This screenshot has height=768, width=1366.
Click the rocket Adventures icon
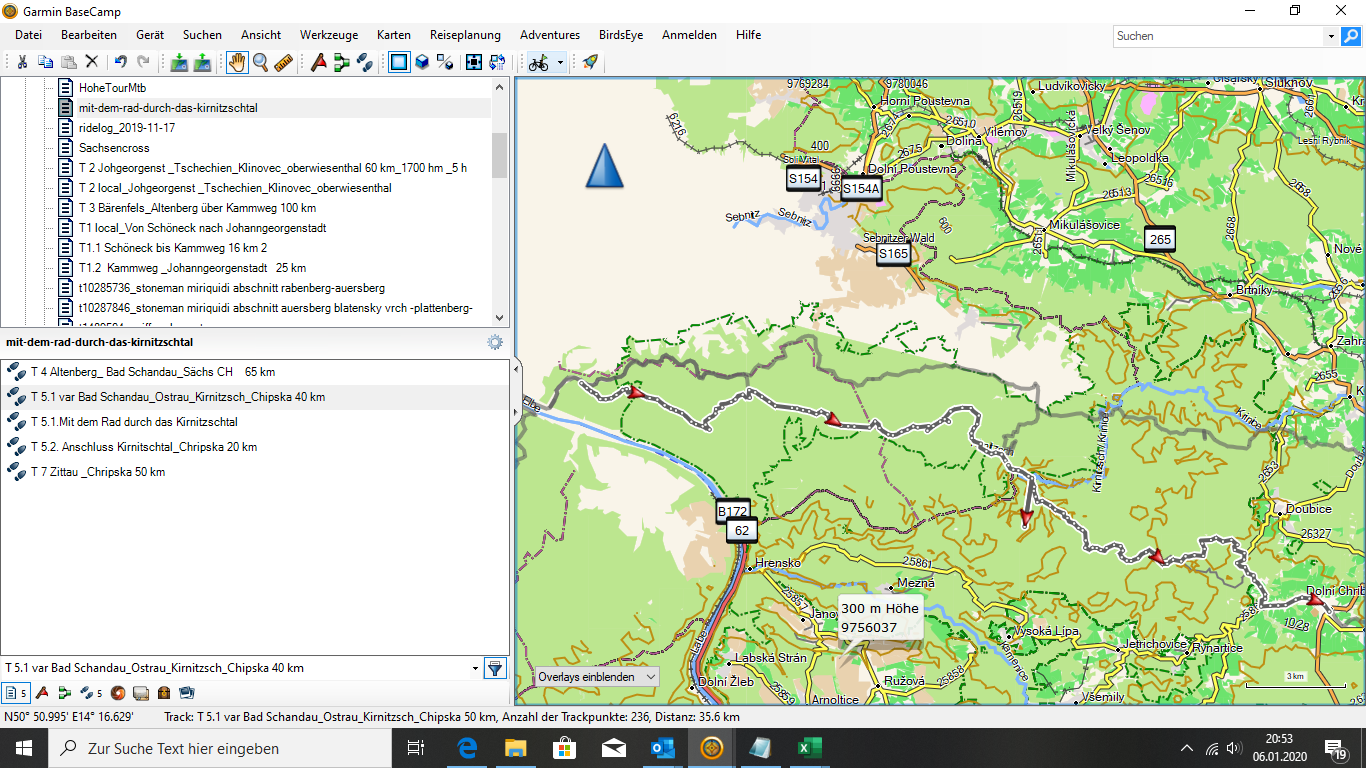(590, 62)
